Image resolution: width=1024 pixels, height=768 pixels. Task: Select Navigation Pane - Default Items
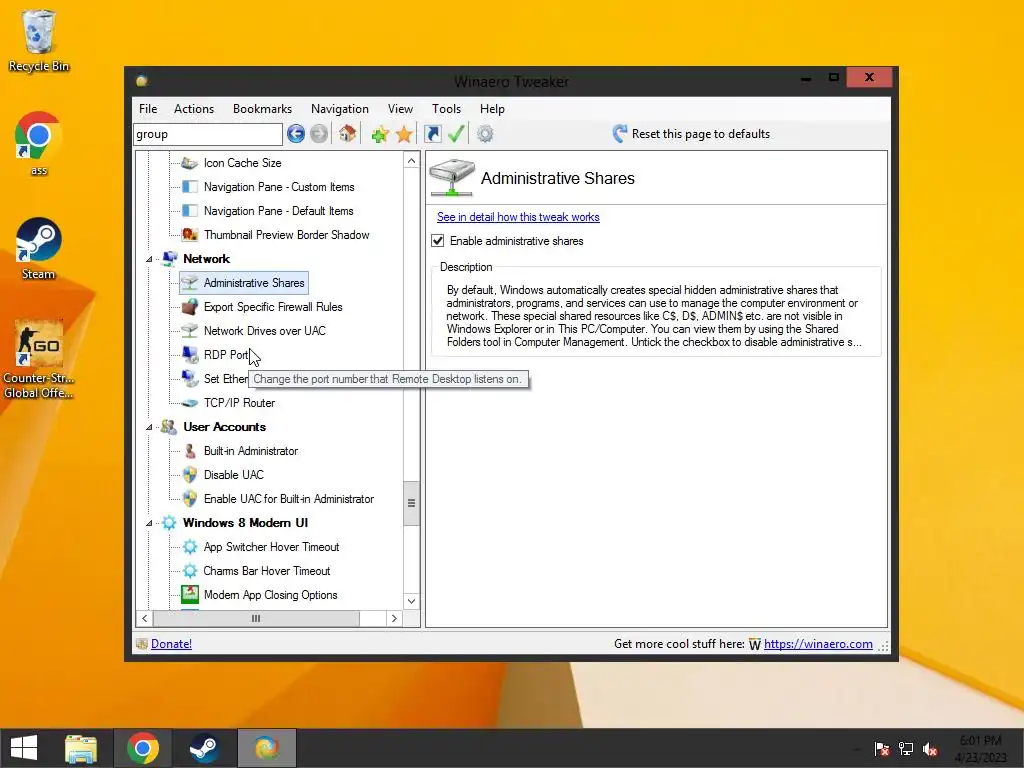click(x=278, y=211)
